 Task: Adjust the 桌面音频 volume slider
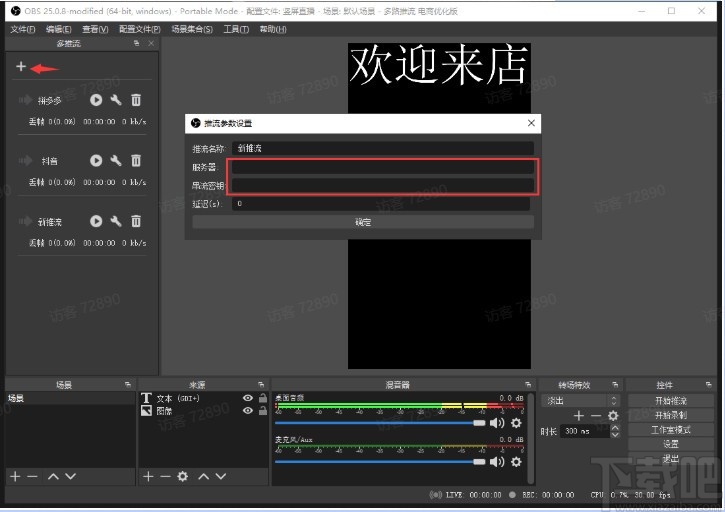click(380, 423)
